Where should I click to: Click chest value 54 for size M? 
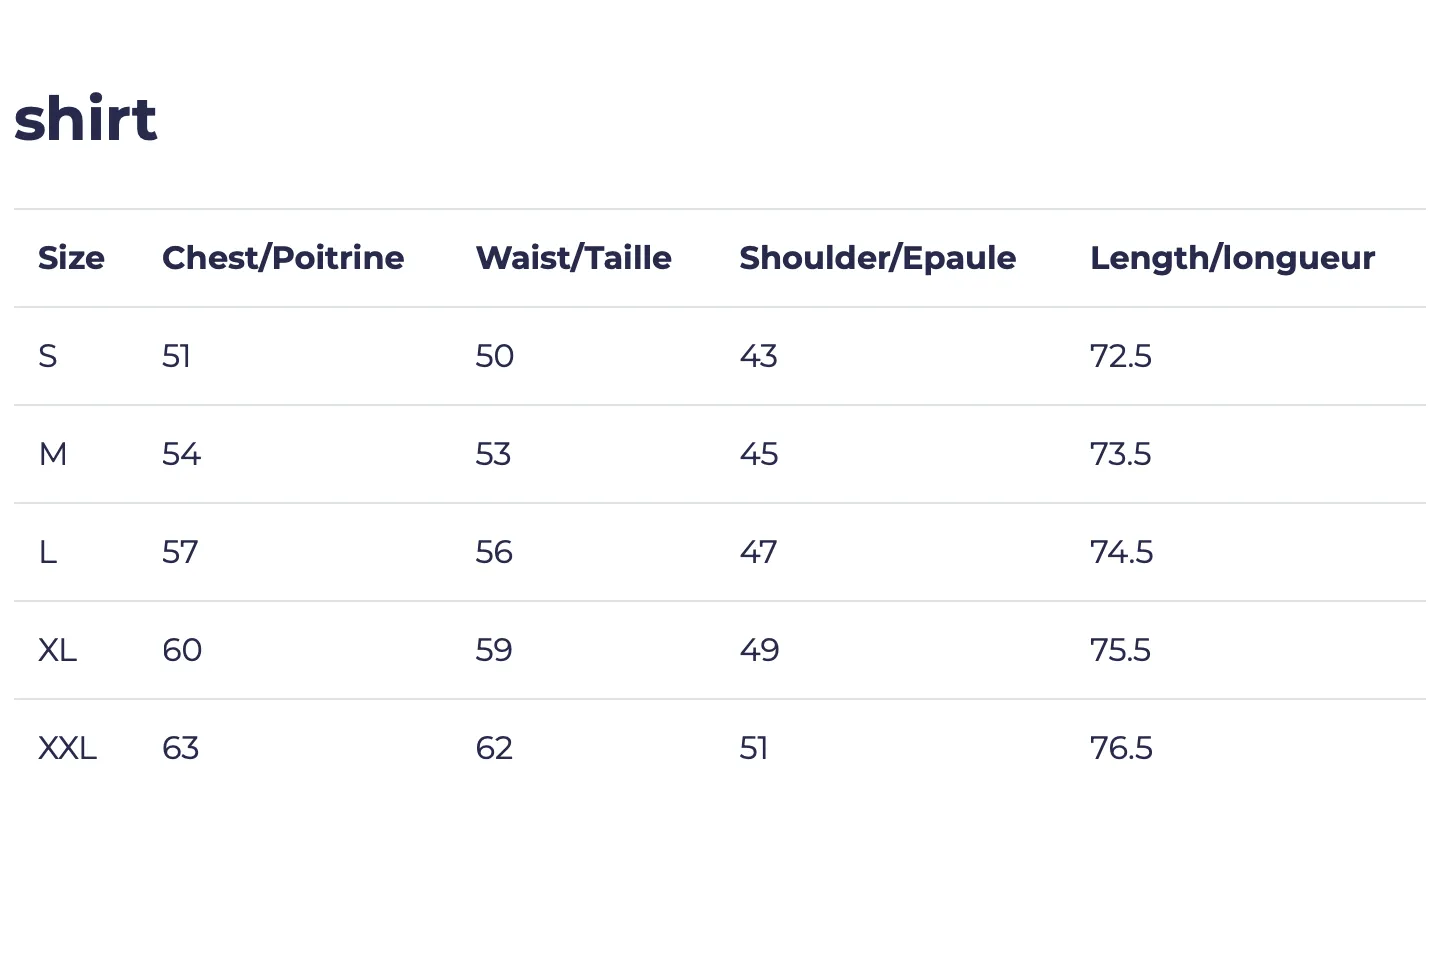[181, 454]
